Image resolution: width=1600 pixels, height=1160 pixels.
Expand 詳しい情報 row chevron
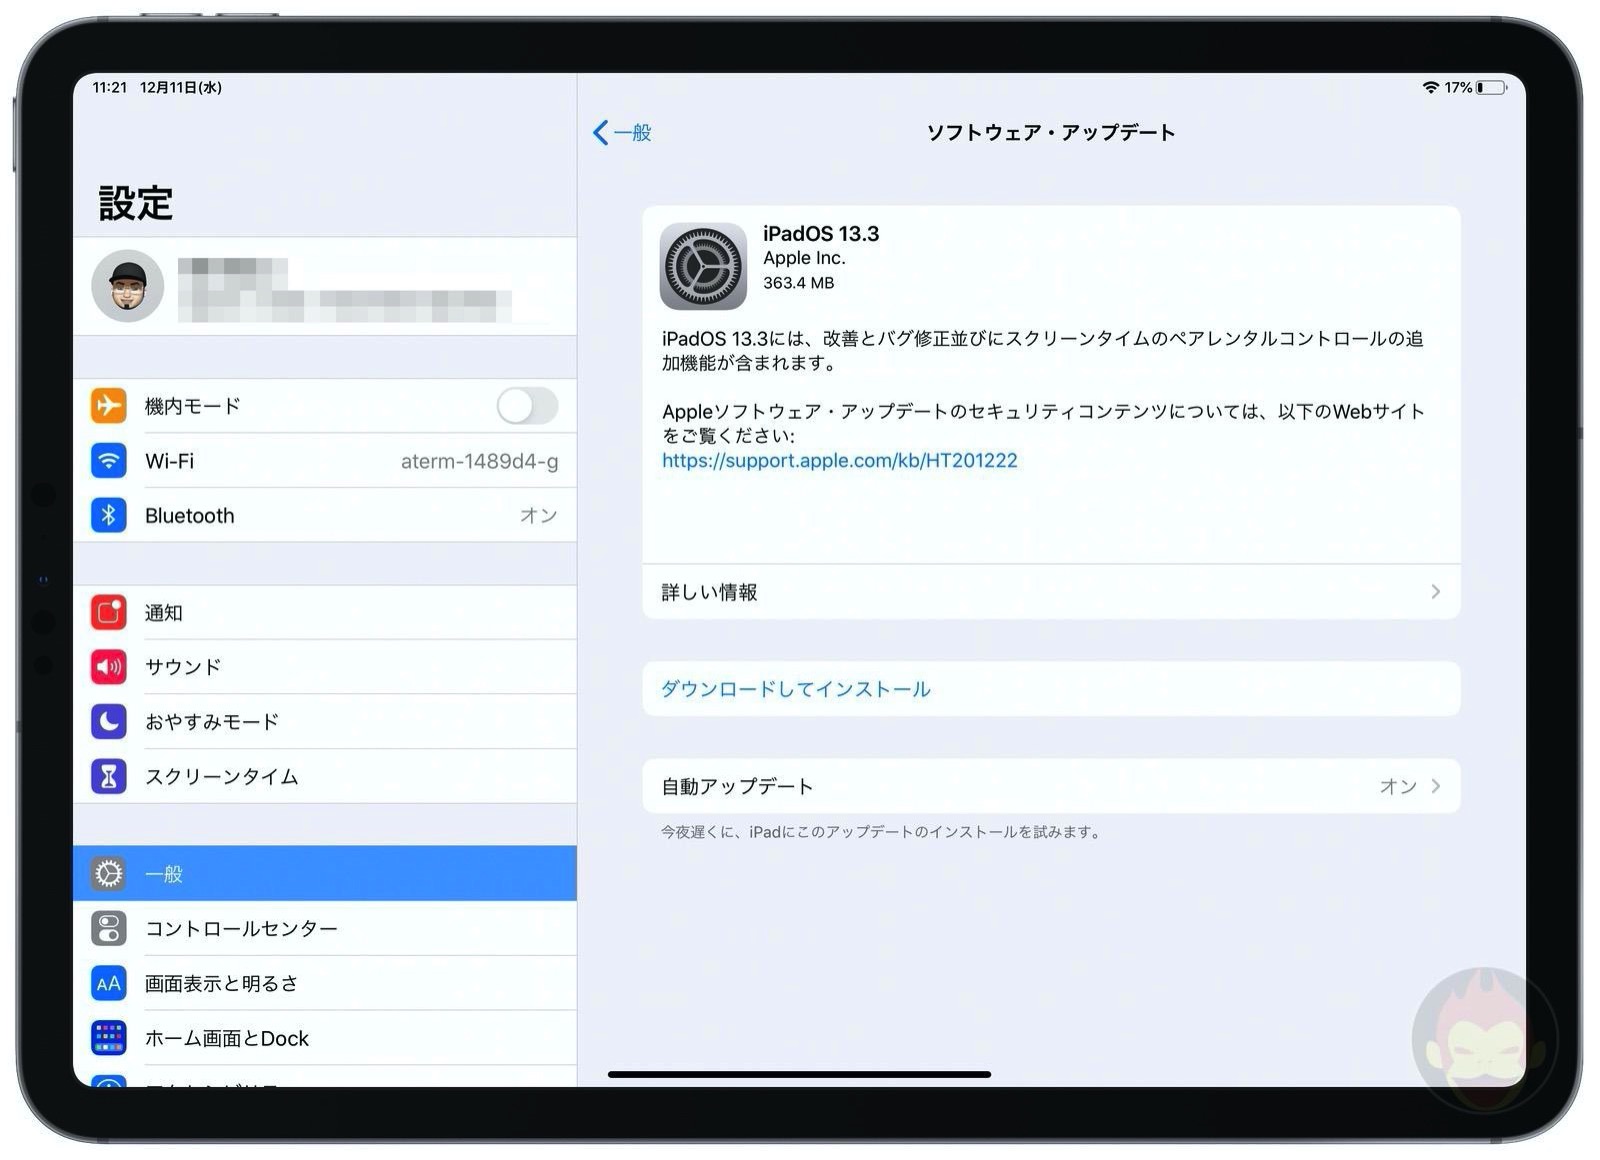1436,592
